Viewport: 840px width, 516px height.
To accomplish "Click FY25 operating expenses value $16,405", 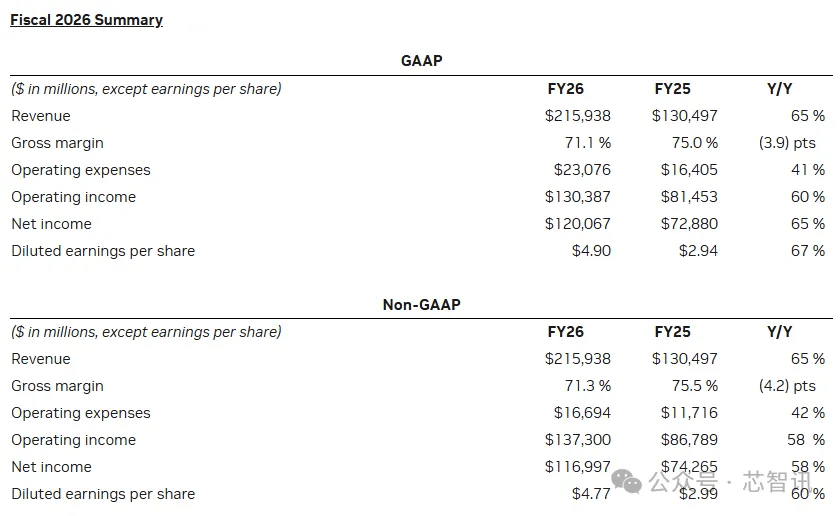I will click(689, 170).
